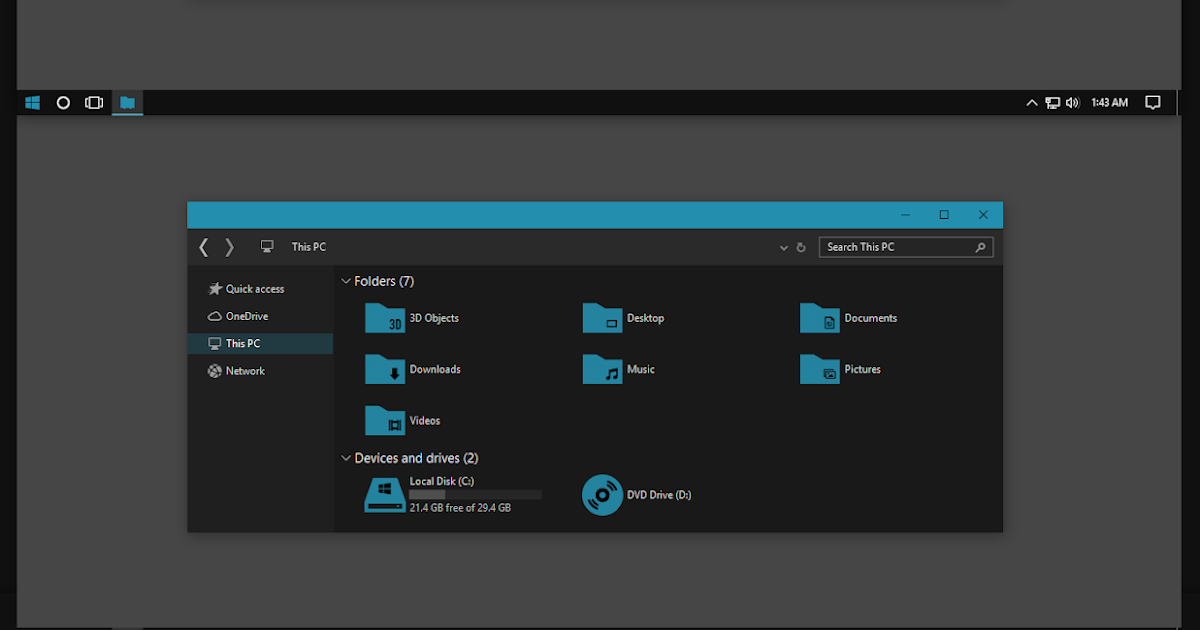Click the Documents folder label
The height and width of the screenshot is (630, 1200).
pos(871,318)
